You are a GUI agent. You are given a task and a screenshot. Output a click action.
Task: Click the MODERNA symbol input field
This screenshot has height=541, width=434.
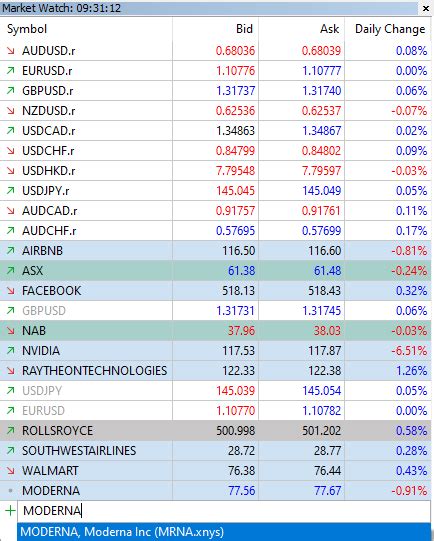pyautogui.click(x=224, y=510)
